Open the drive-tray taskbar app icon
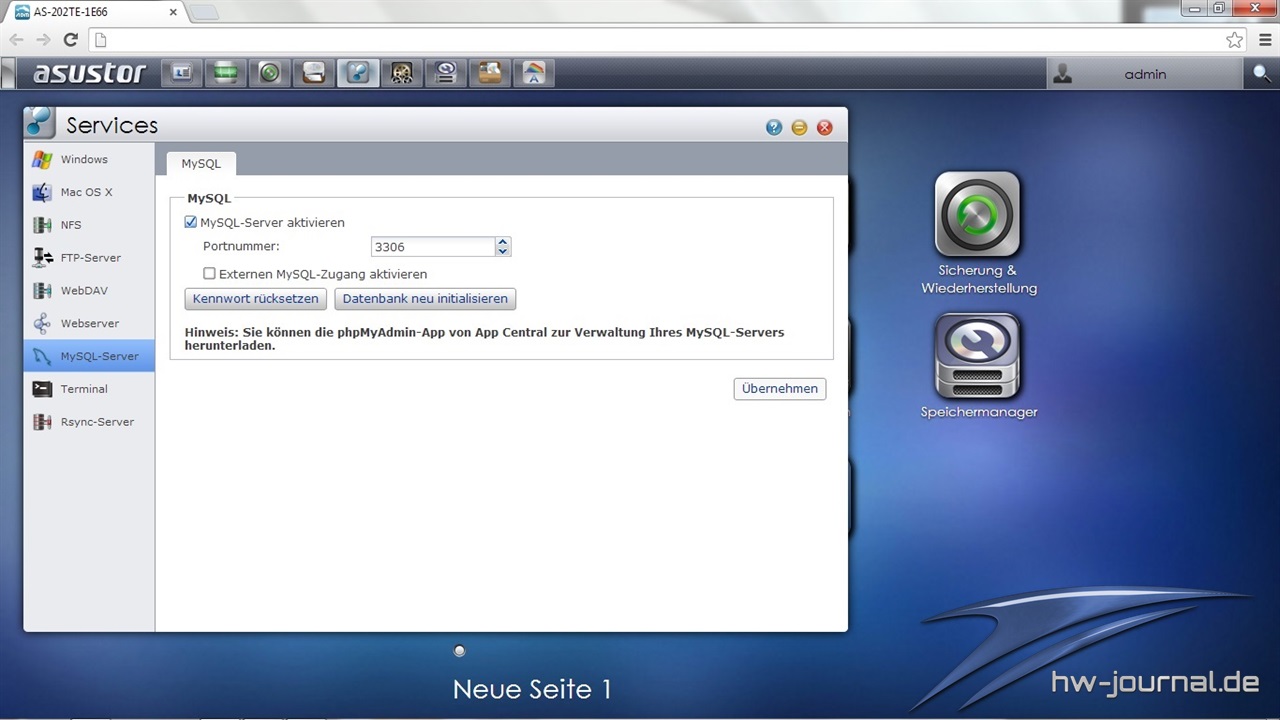The image size is (1280, 720). 314,73
